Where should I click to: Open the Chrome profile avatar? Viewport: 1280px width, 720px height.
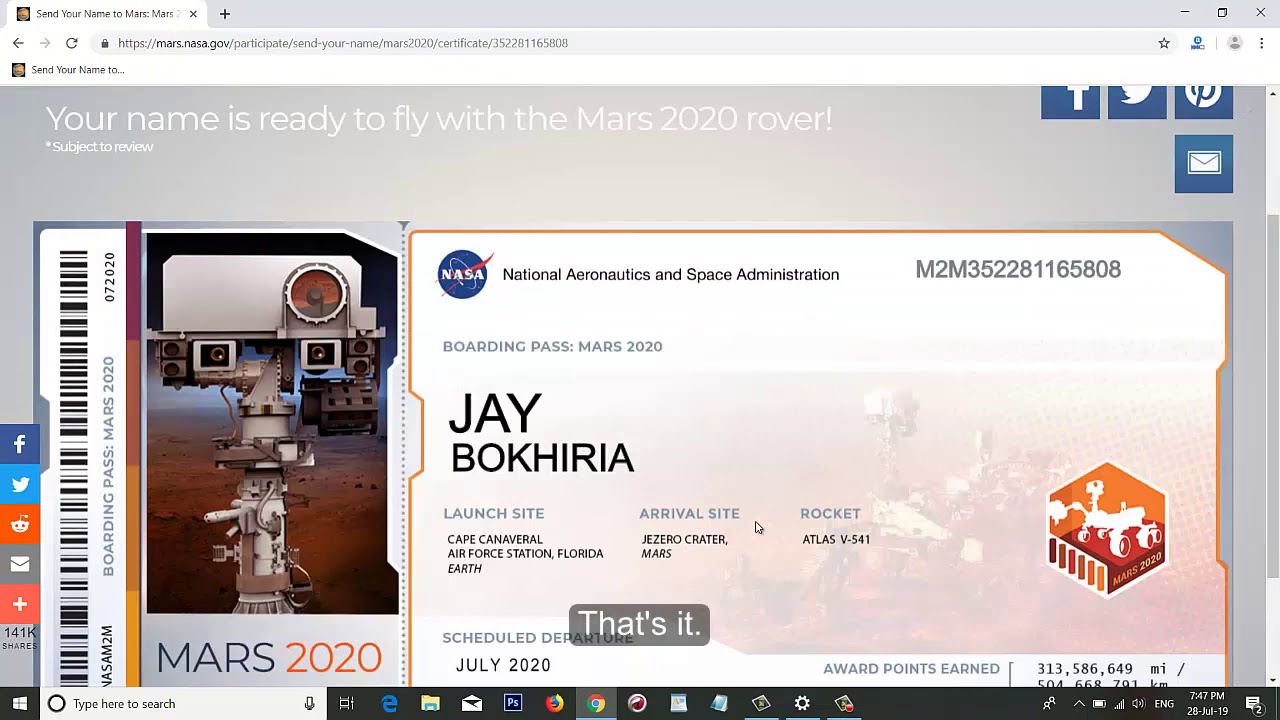[1234, 43]
